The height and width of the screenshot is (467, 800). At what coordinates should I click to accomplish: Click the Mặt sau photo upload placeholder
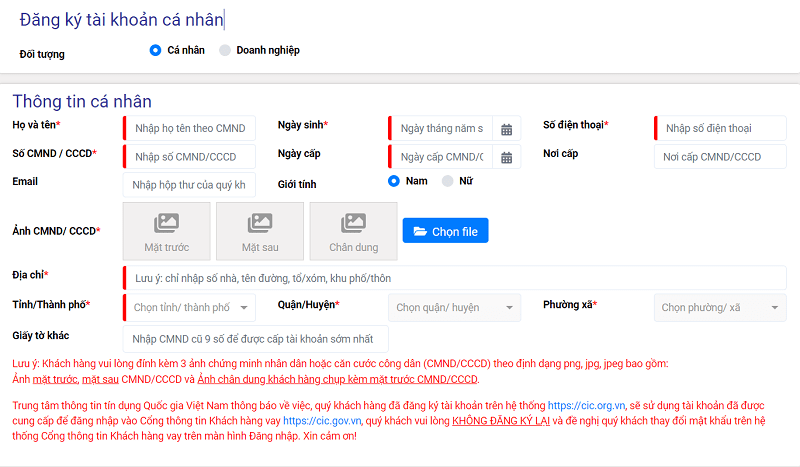[x=260, y=232]
